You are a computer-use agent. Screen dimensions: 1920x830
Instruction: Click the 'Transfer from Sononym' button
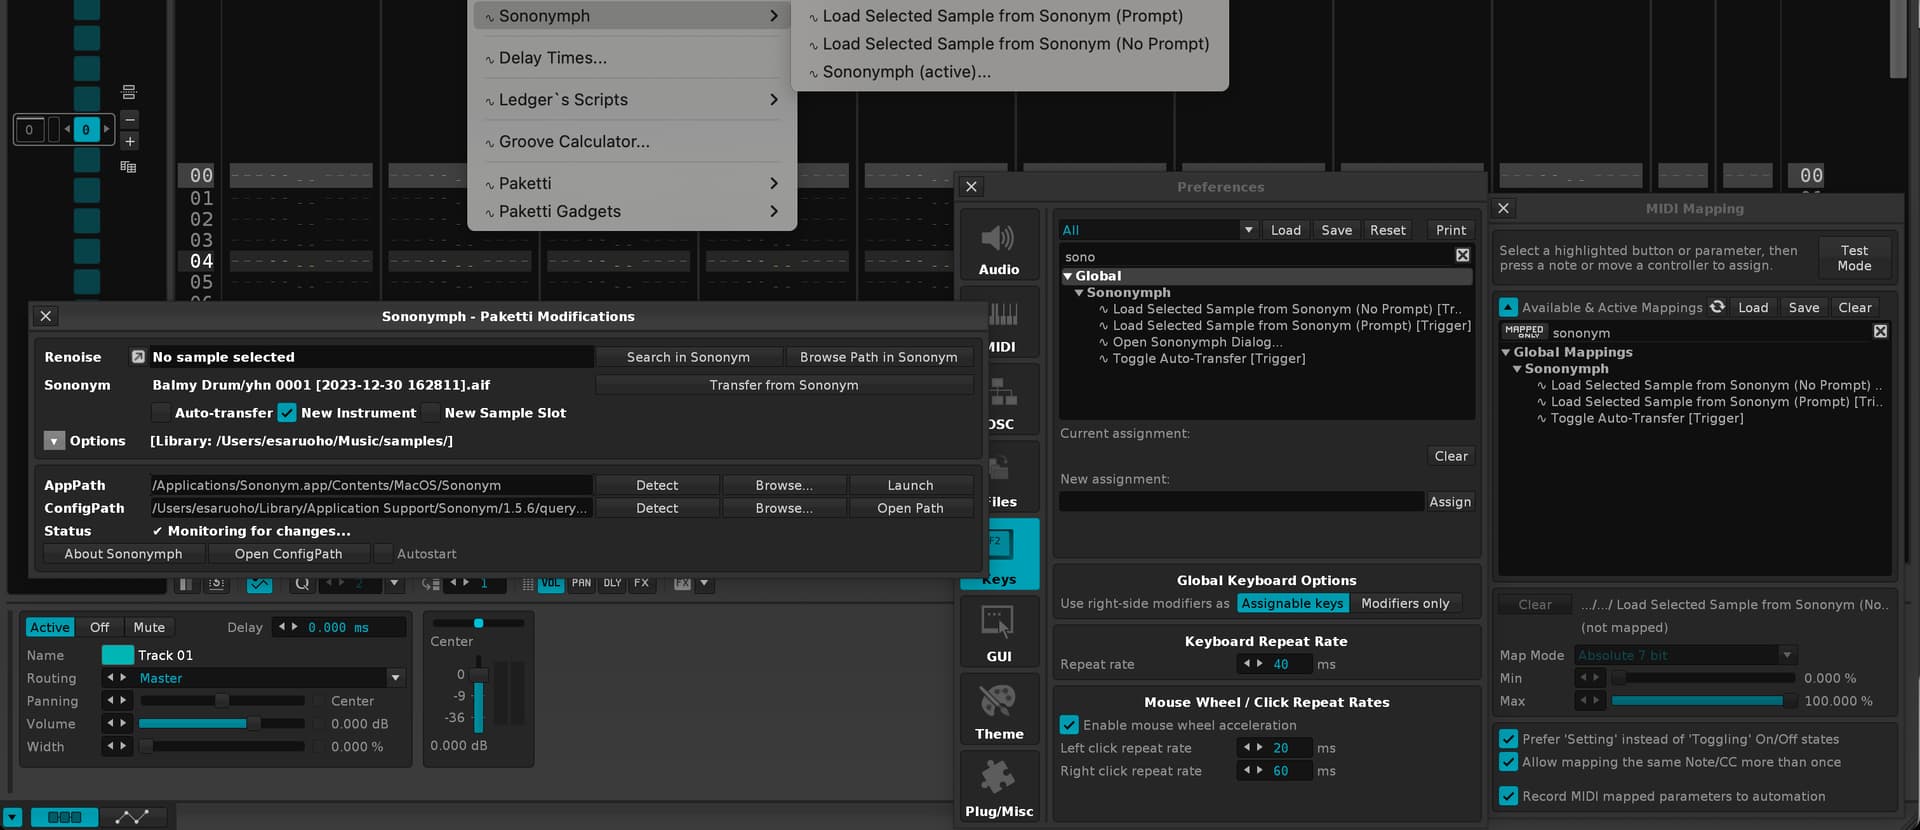(x=784, y=385)
